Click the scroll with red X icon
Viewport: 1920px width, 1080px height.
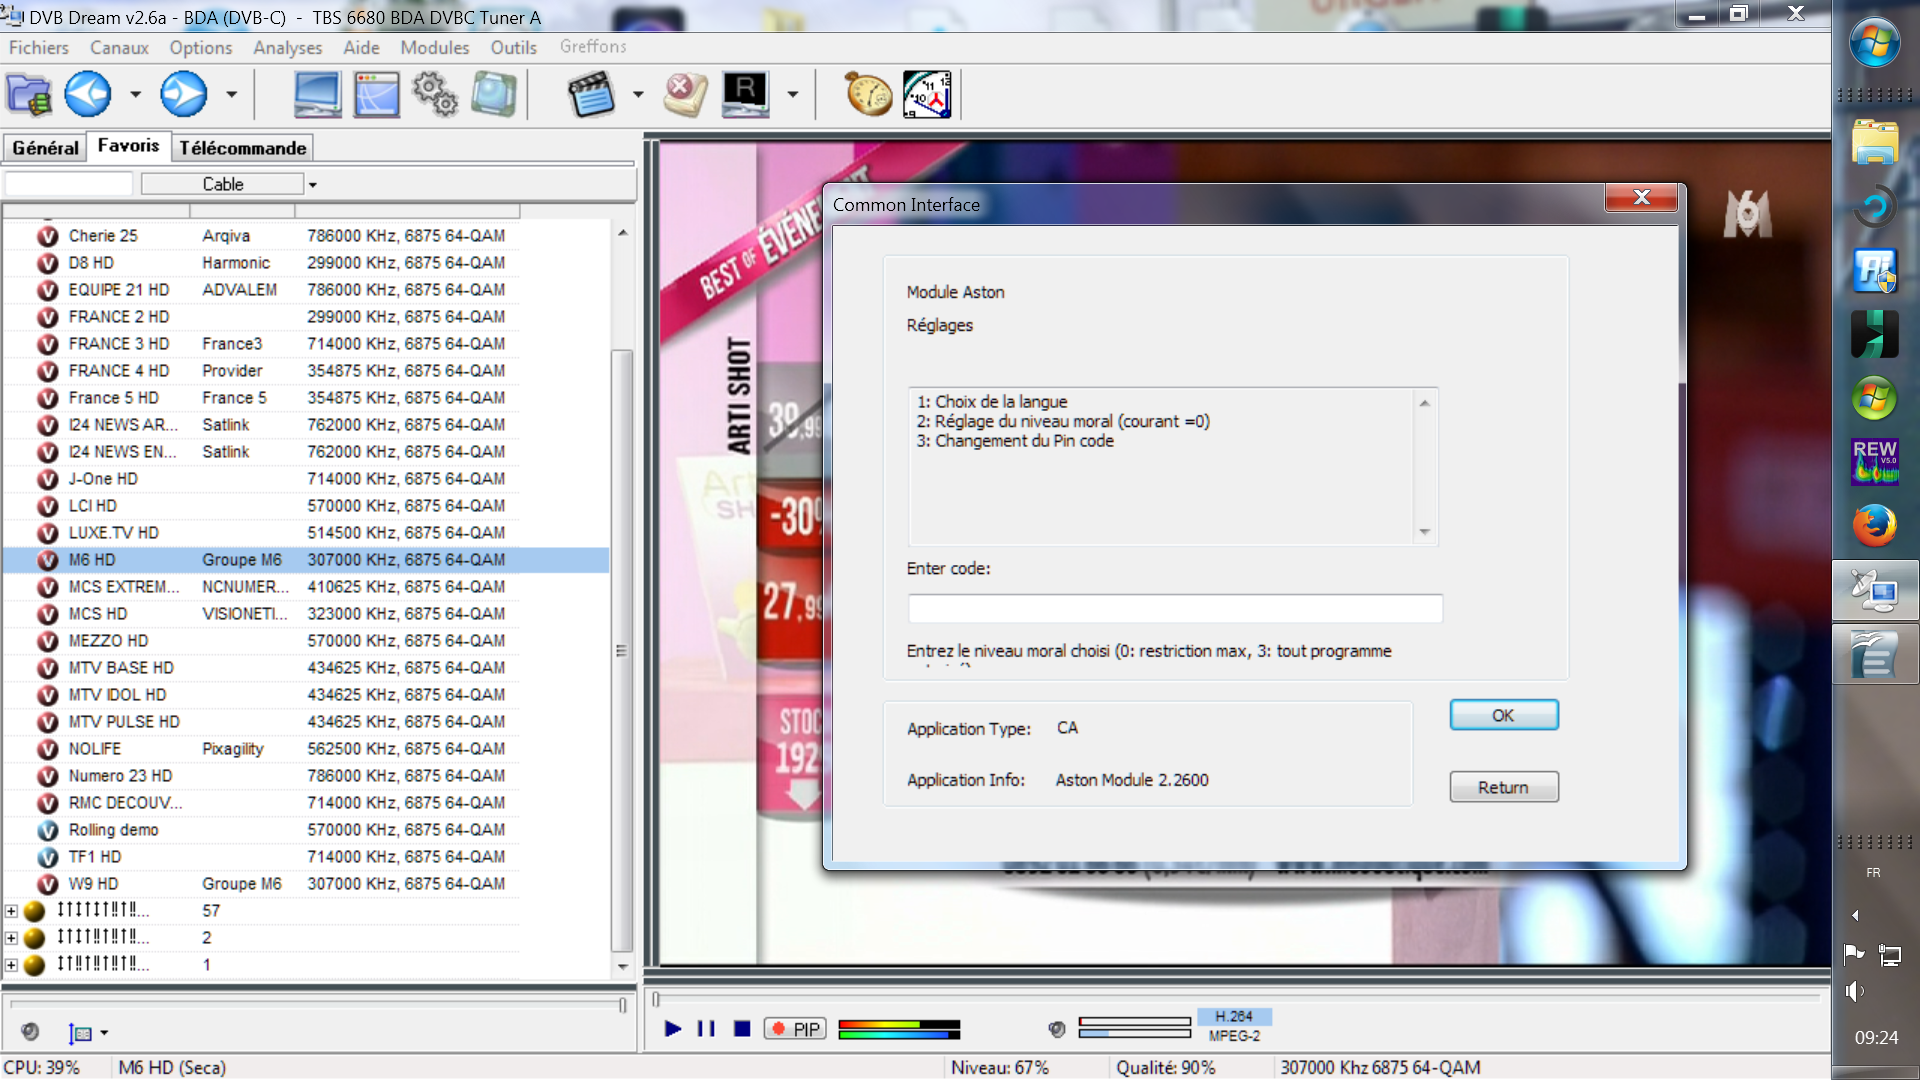pyautogui.click(x=686, y=95)
